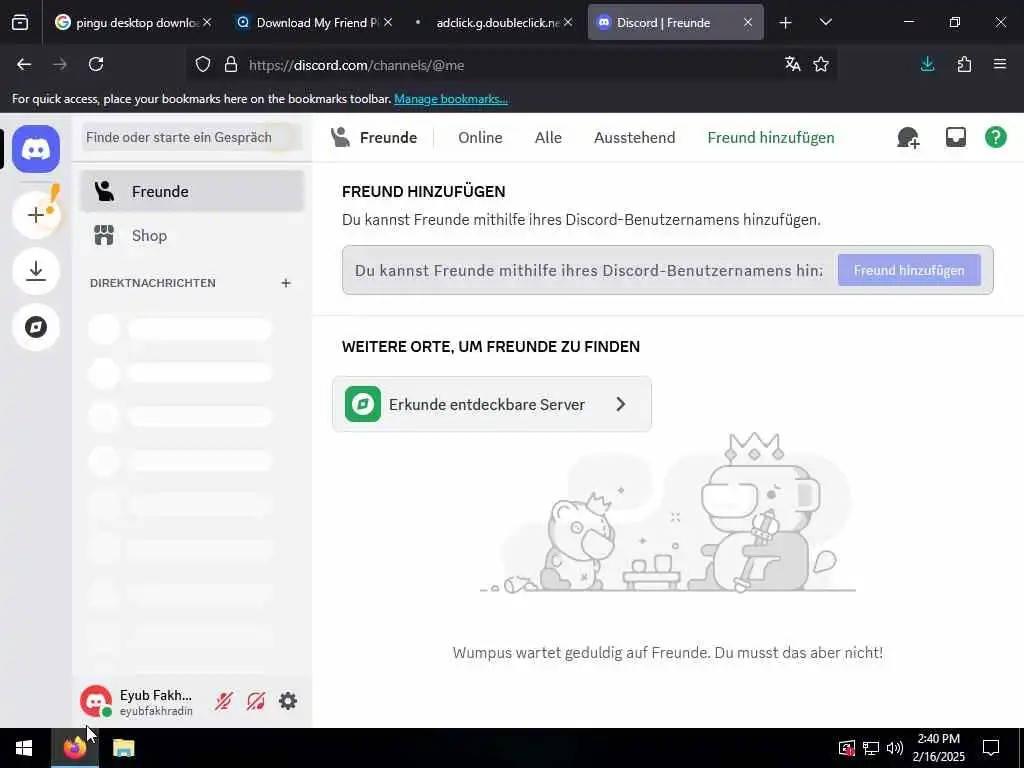Start new group DM icon in header
Screen dimensions: 1024x768
tap(908, 137)
